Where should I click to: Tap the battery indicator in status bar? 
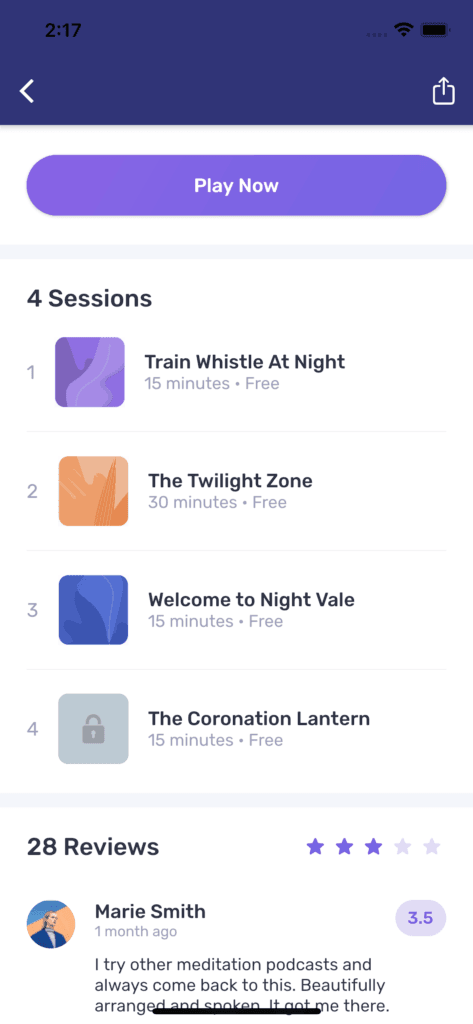(434, 29)
